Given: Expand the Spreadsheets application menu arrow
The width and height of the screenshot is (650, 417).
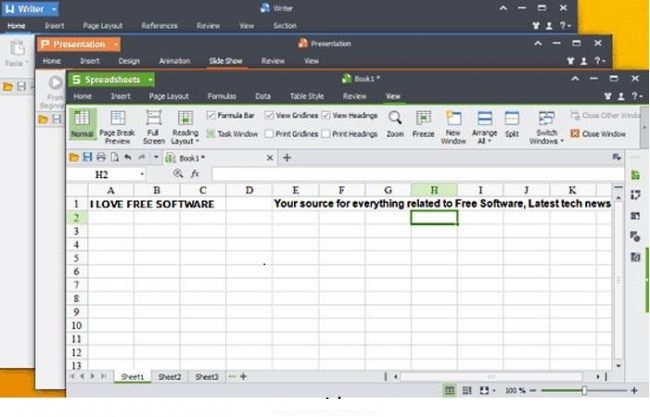Looking at the screenshot, I should 150,80.
